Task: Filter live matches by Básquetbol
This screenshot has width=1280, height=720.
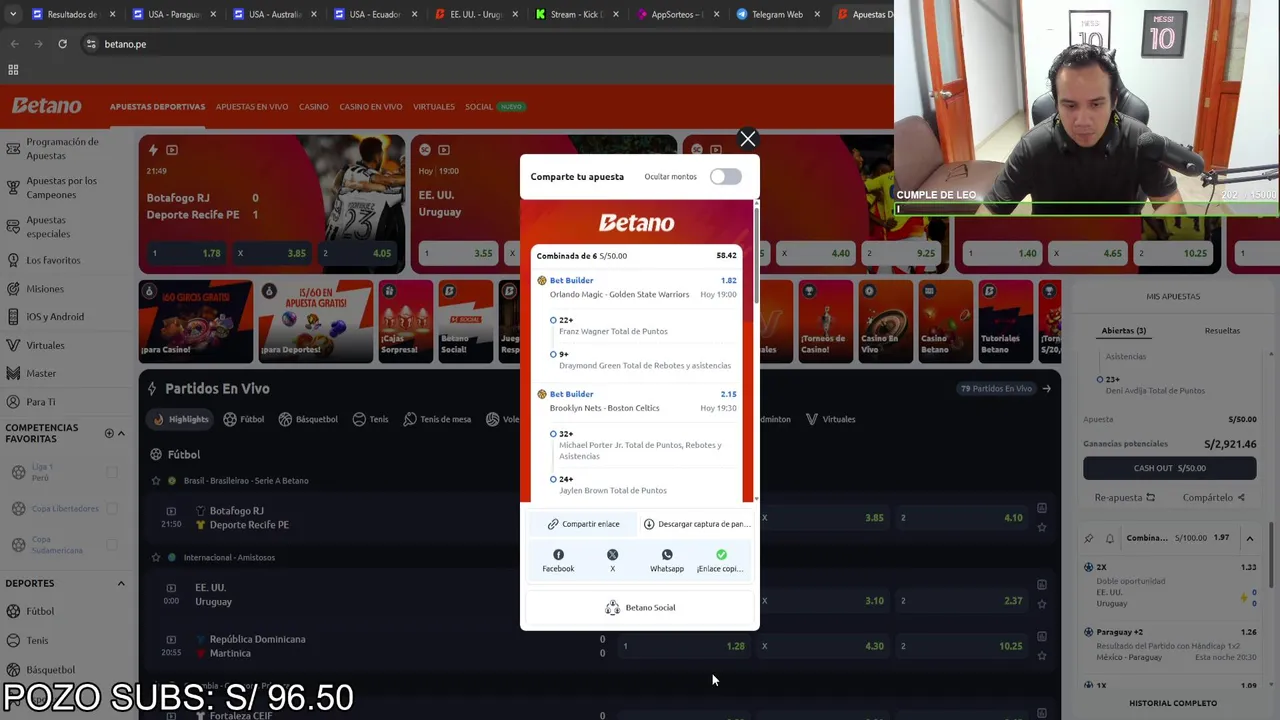Action: tap(308, 419)
